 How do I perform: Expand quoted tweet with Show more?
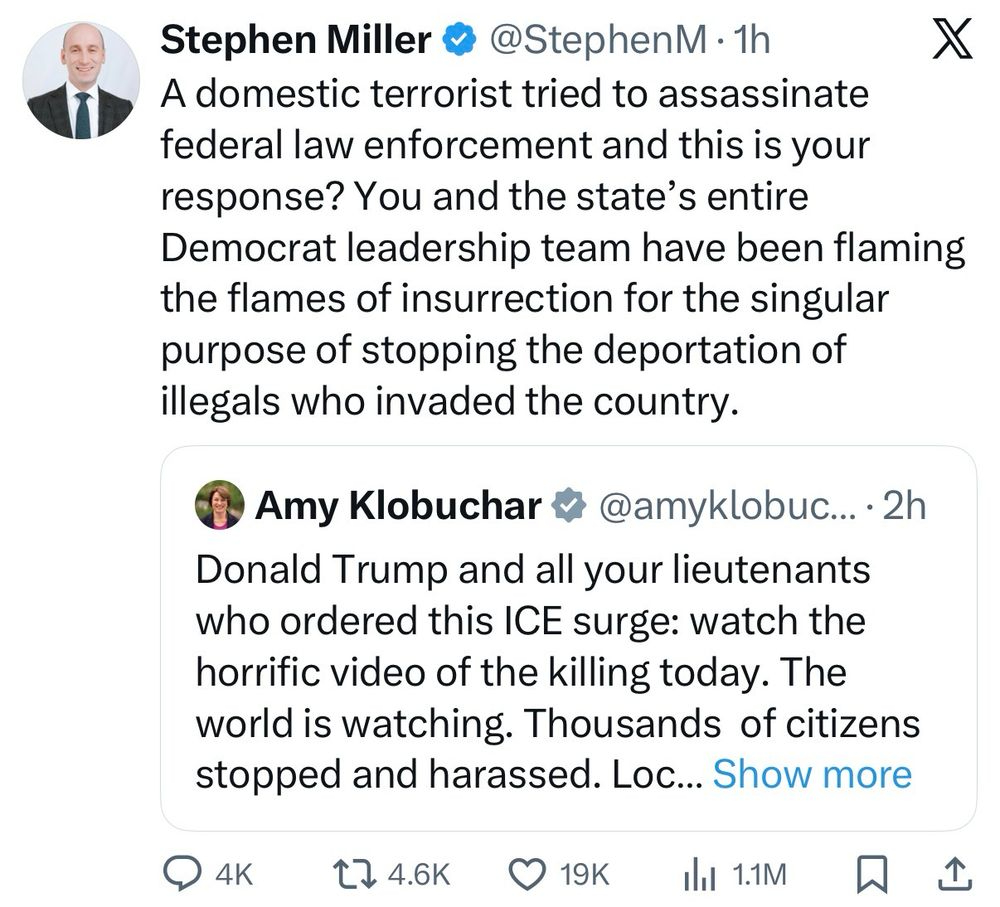pyautogui.click(x=812, y=774)
